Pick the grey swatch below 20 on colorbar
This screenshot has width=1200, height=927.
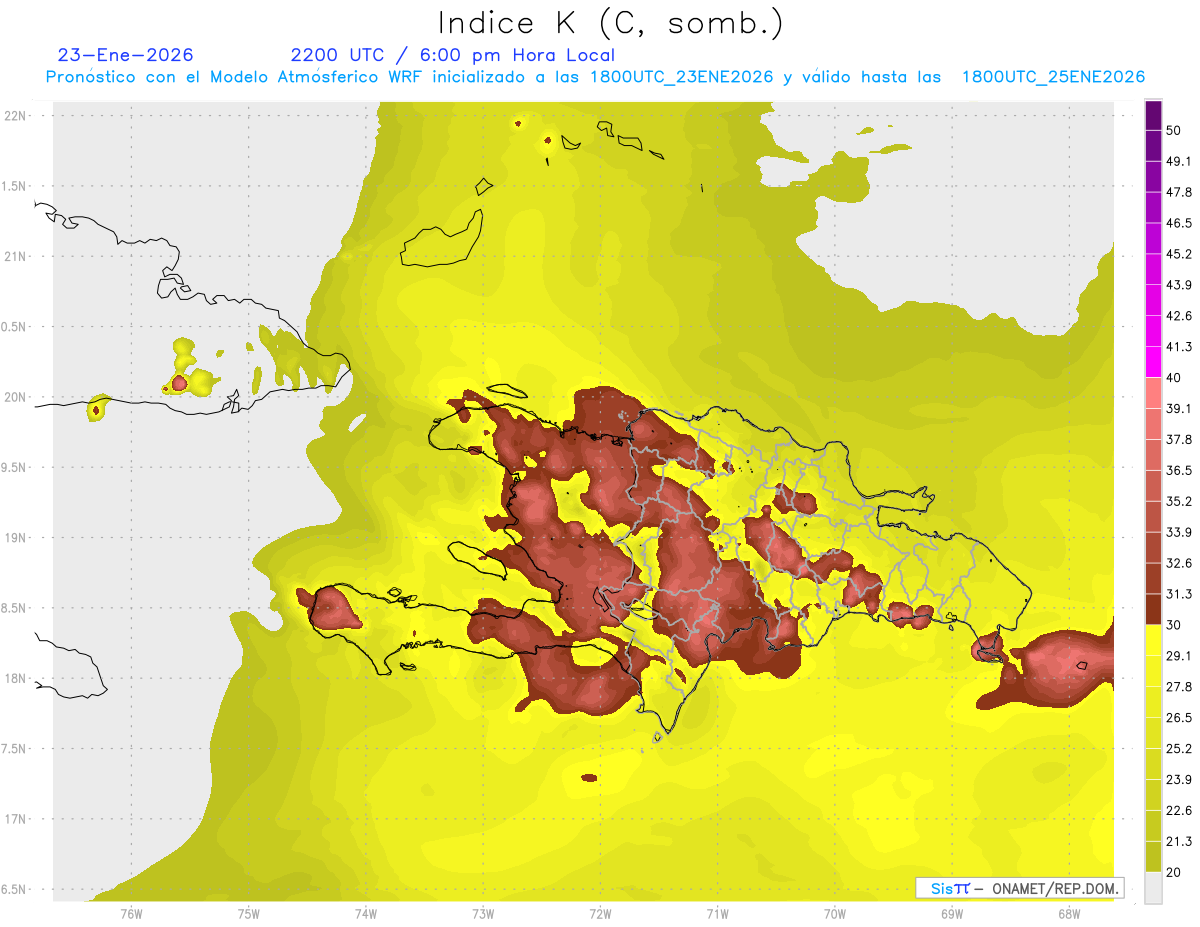[x=1153, y=888]
